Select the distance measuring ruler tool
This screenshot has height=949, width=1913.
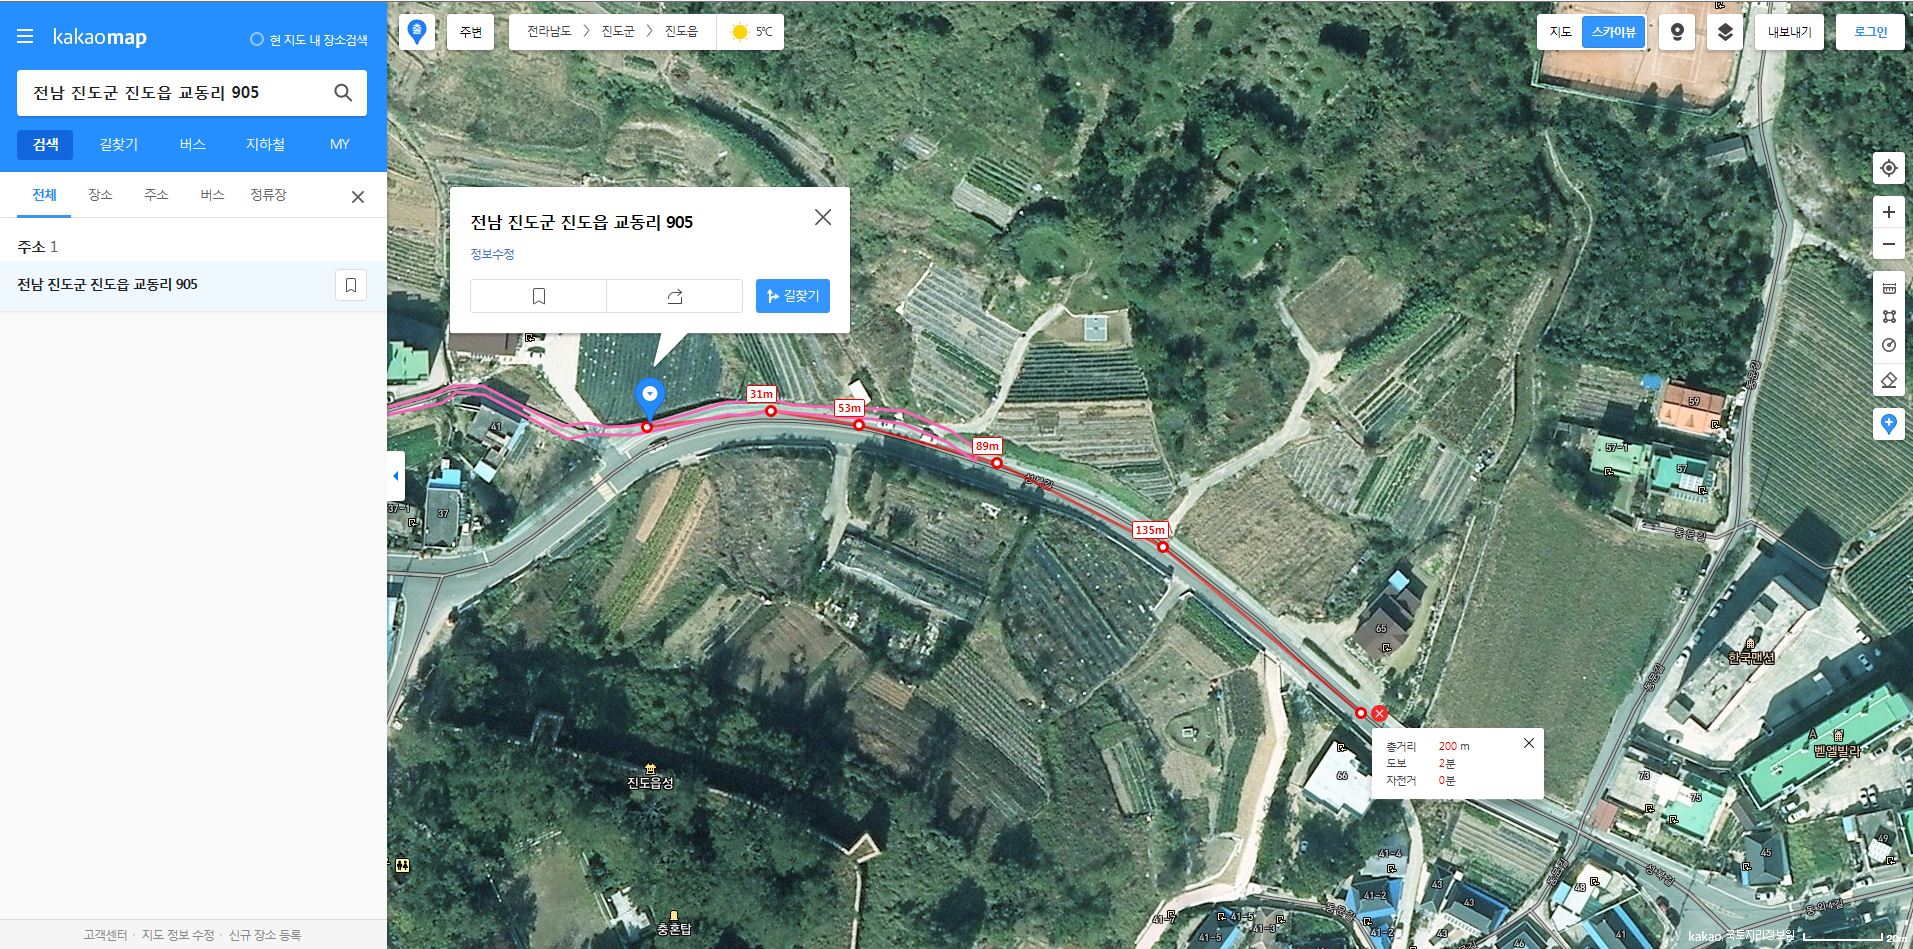[1888, 288]
